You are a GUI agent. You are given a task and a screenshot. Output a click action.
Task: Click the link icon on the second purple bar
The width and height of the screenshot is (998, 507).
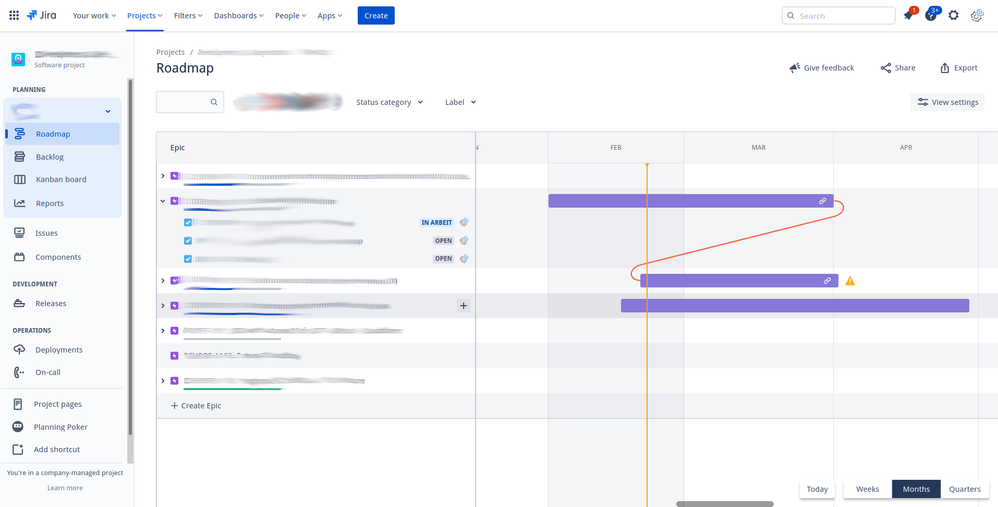[827, 281]
